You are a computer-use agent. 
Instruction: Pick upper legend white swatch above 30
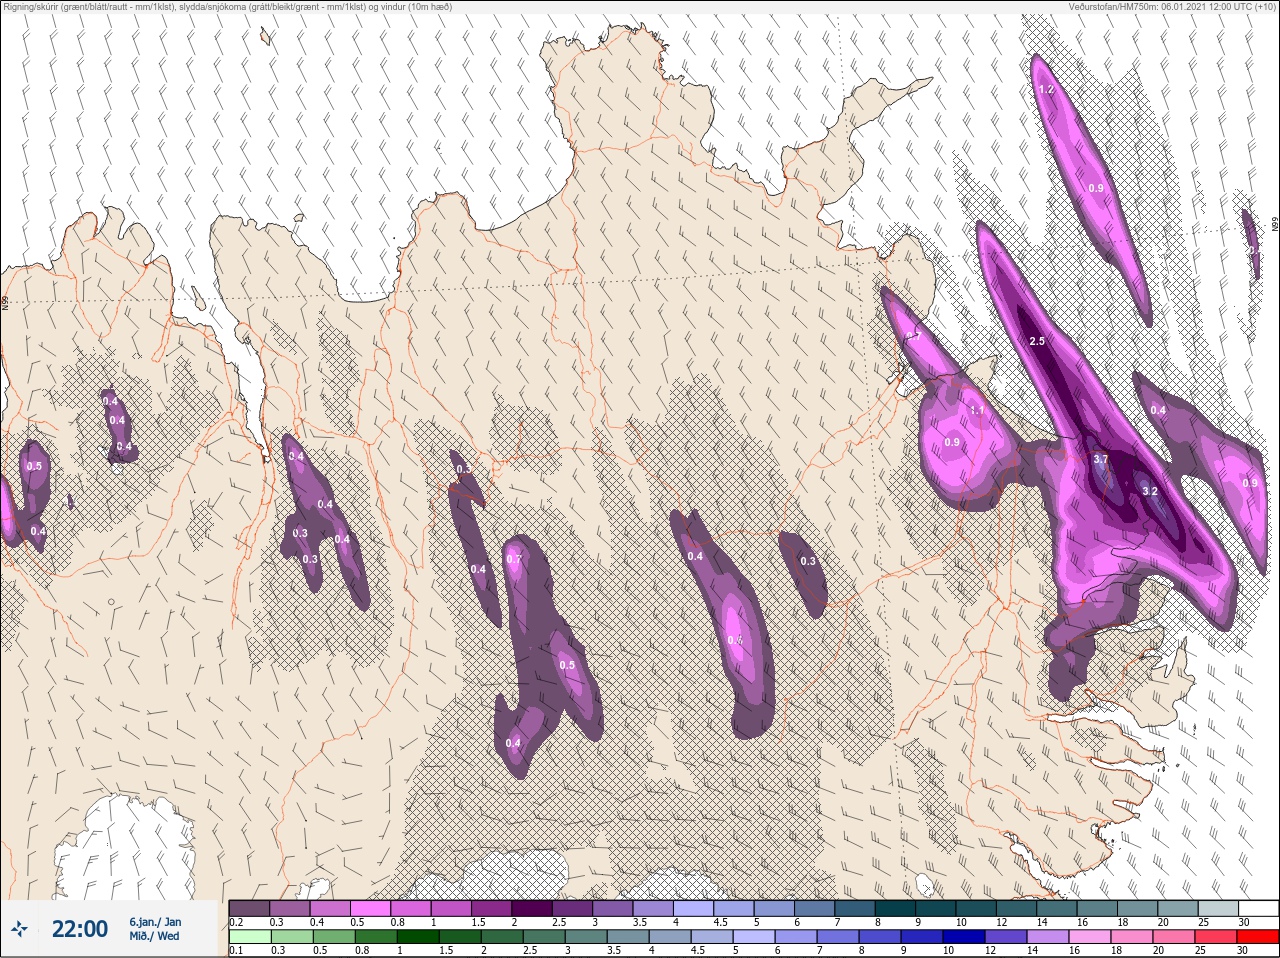coord(1258,909)
